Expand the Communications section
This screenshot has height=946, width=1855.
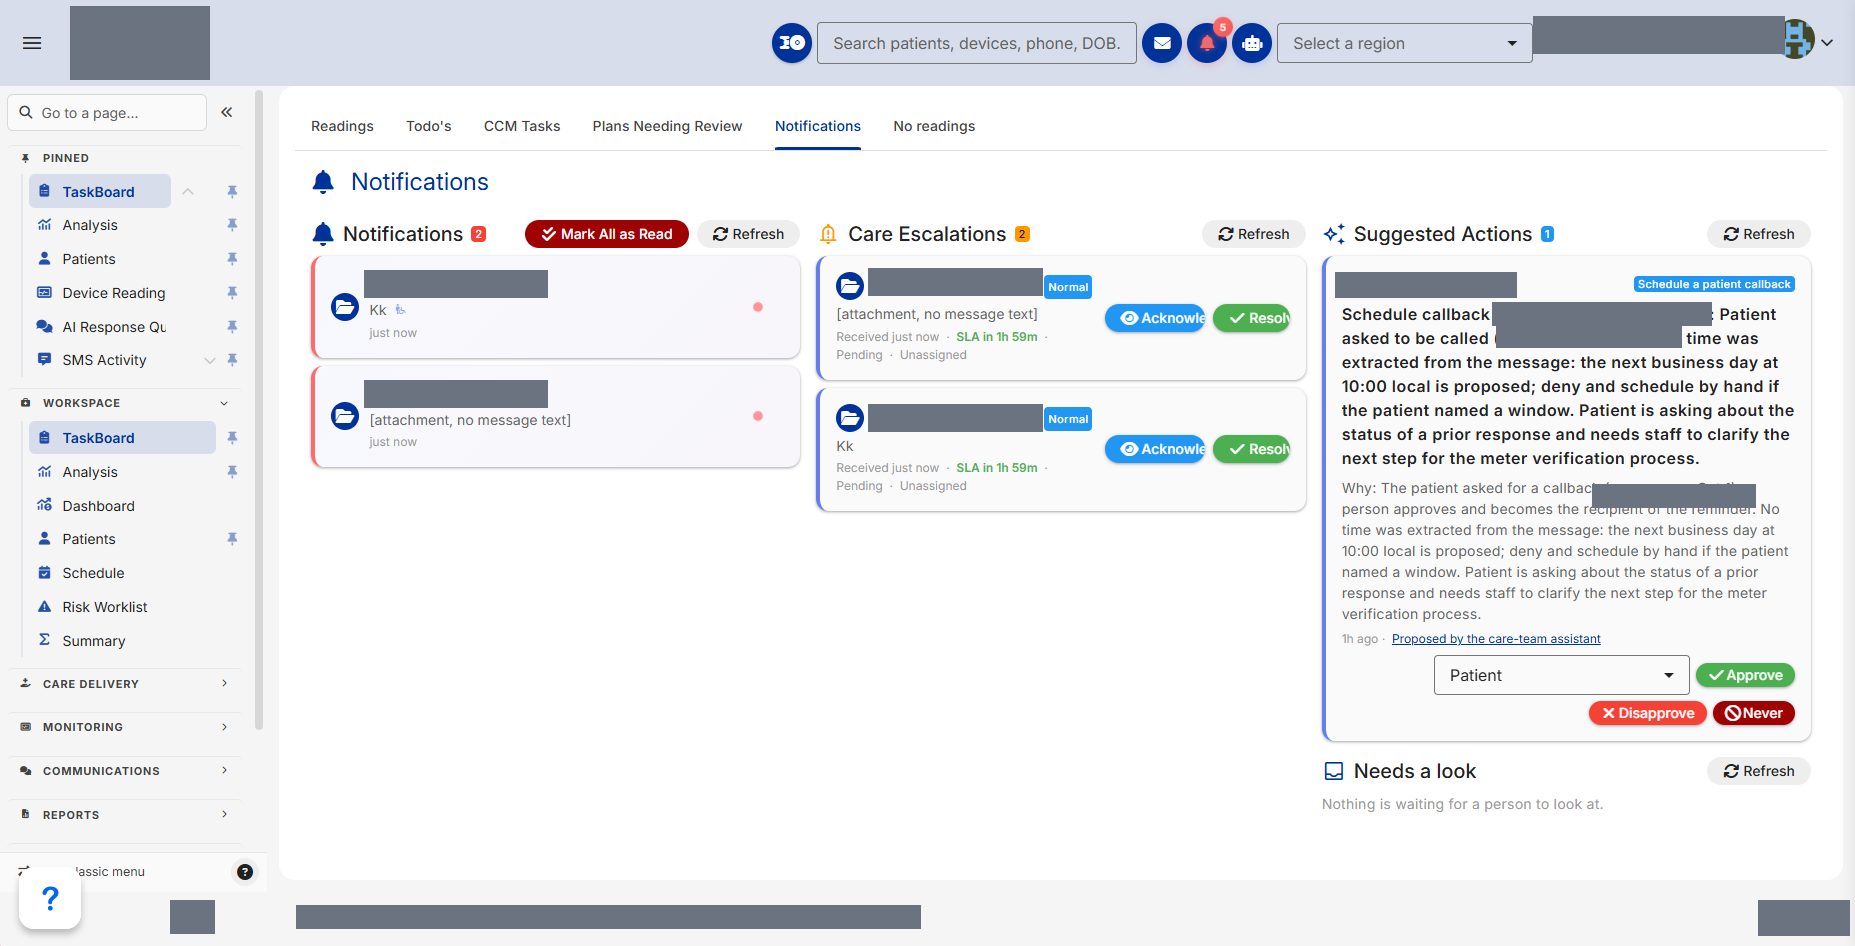[124, 771]
